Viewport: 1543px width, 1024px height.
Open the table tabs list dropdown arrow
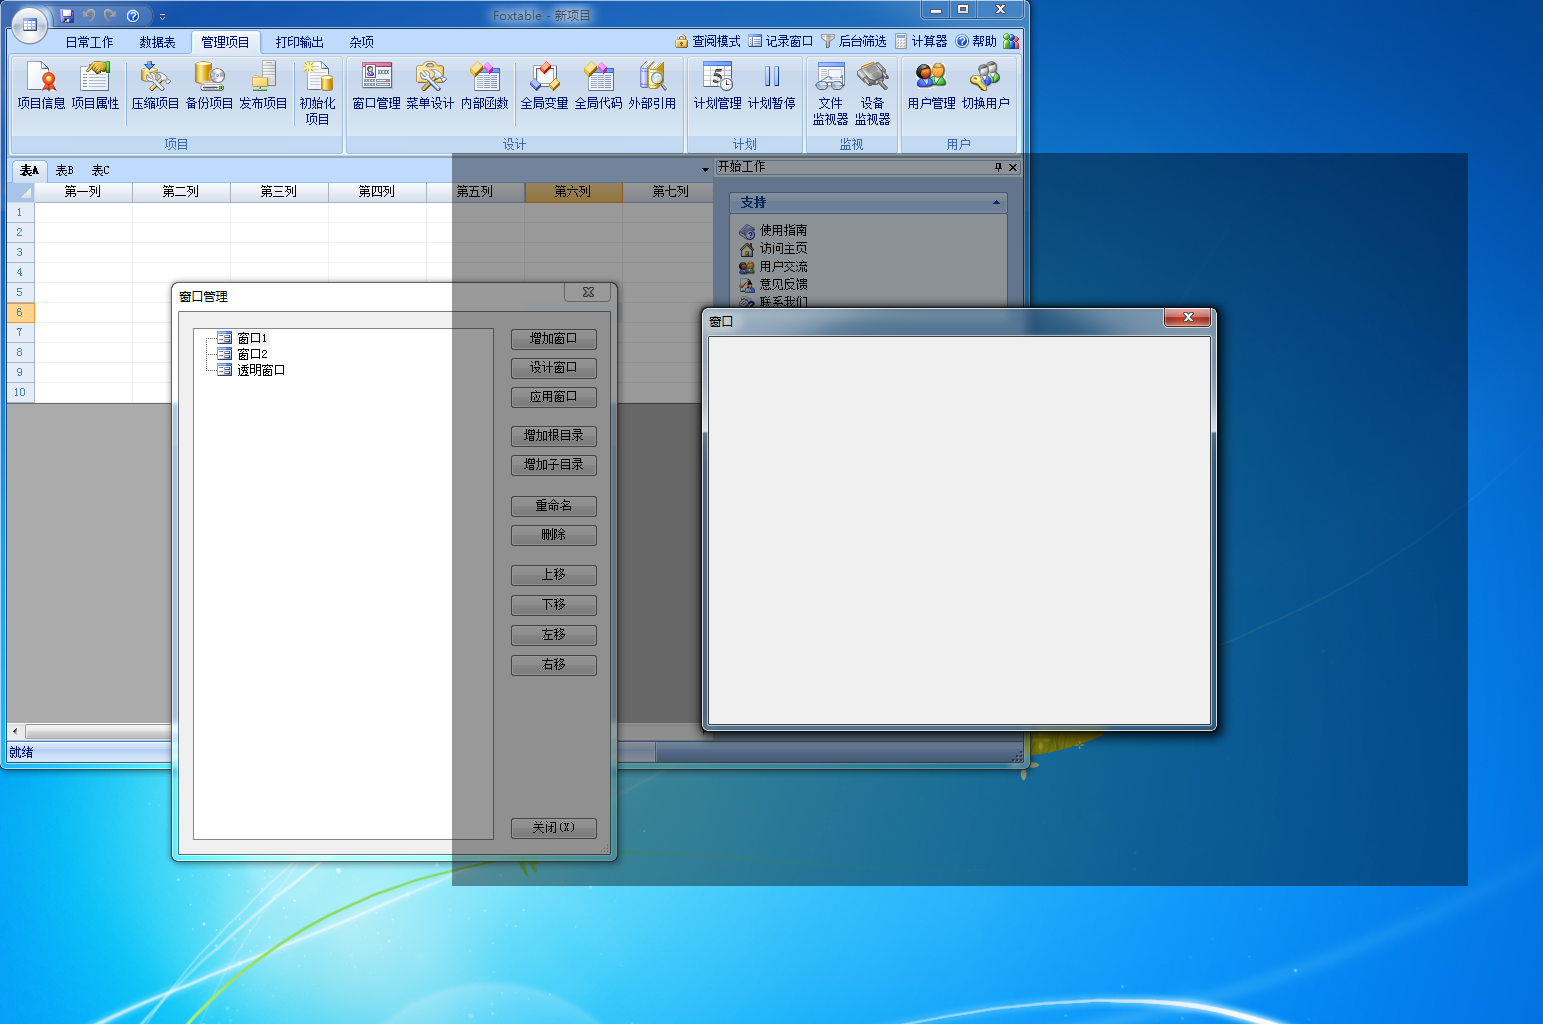click(705, 170)
